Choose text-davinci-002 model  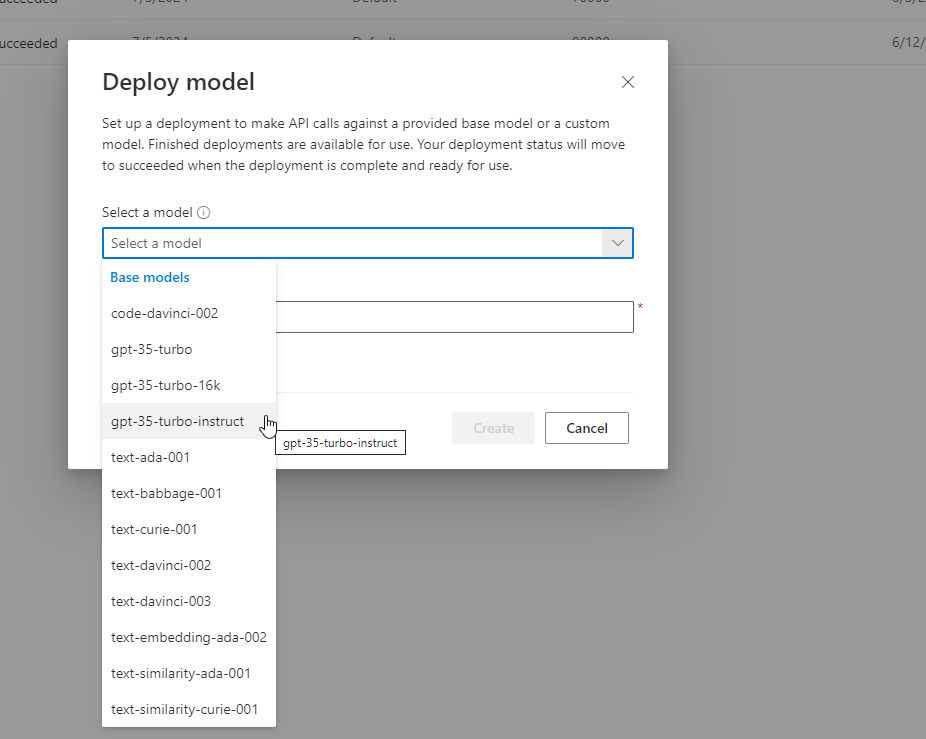tap(189, 565)
